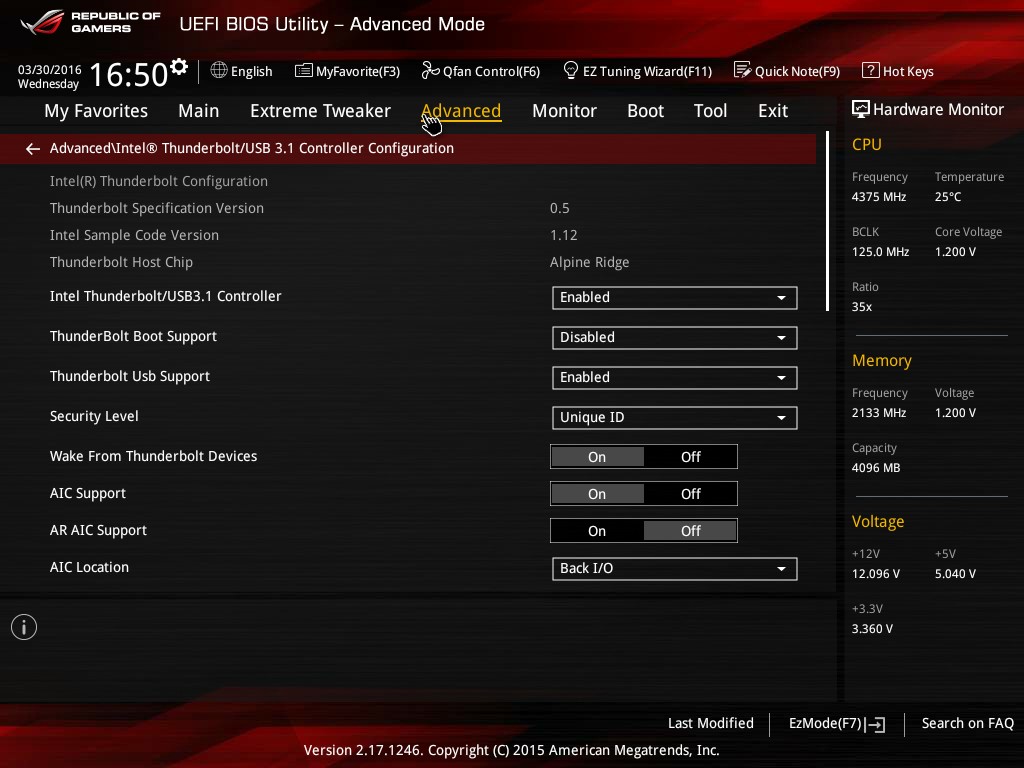Click English language button
Viewport: 1024px width, 768px height.
(251, 71)
